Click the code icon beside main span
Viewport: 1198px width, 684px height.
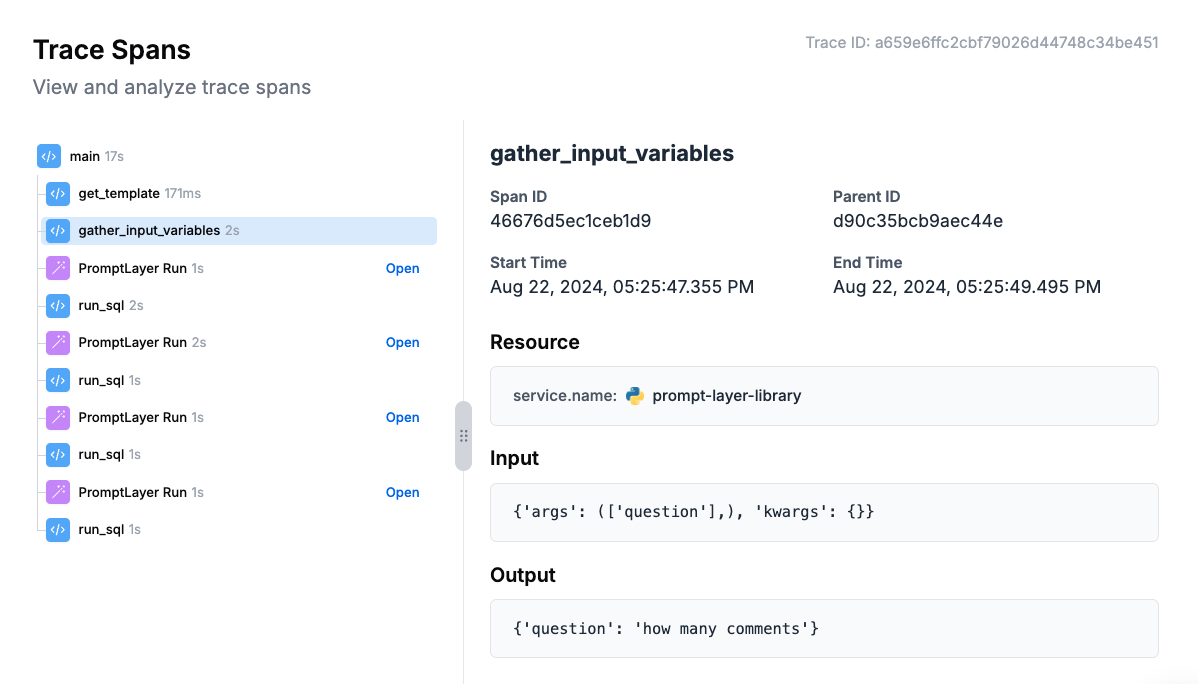[49, 156]
